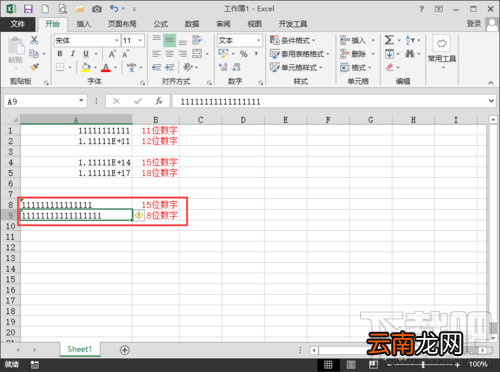Viewport: 500px width, 372px height.
Task: Apply the red font color
Action: [x=106, y=67]
